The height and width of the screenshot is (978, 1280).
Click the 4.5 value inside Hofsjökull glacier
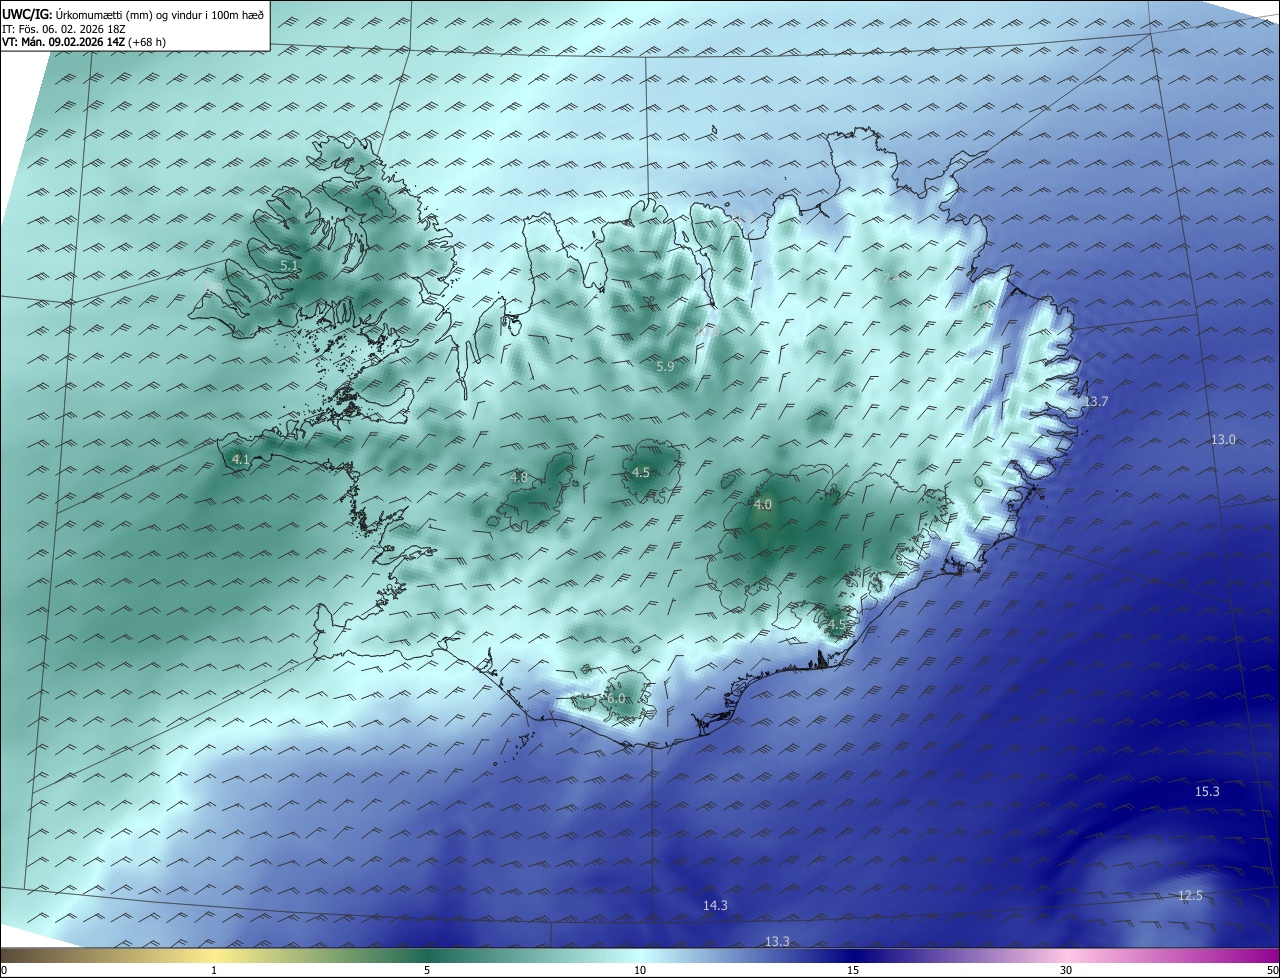pos(641,472)
